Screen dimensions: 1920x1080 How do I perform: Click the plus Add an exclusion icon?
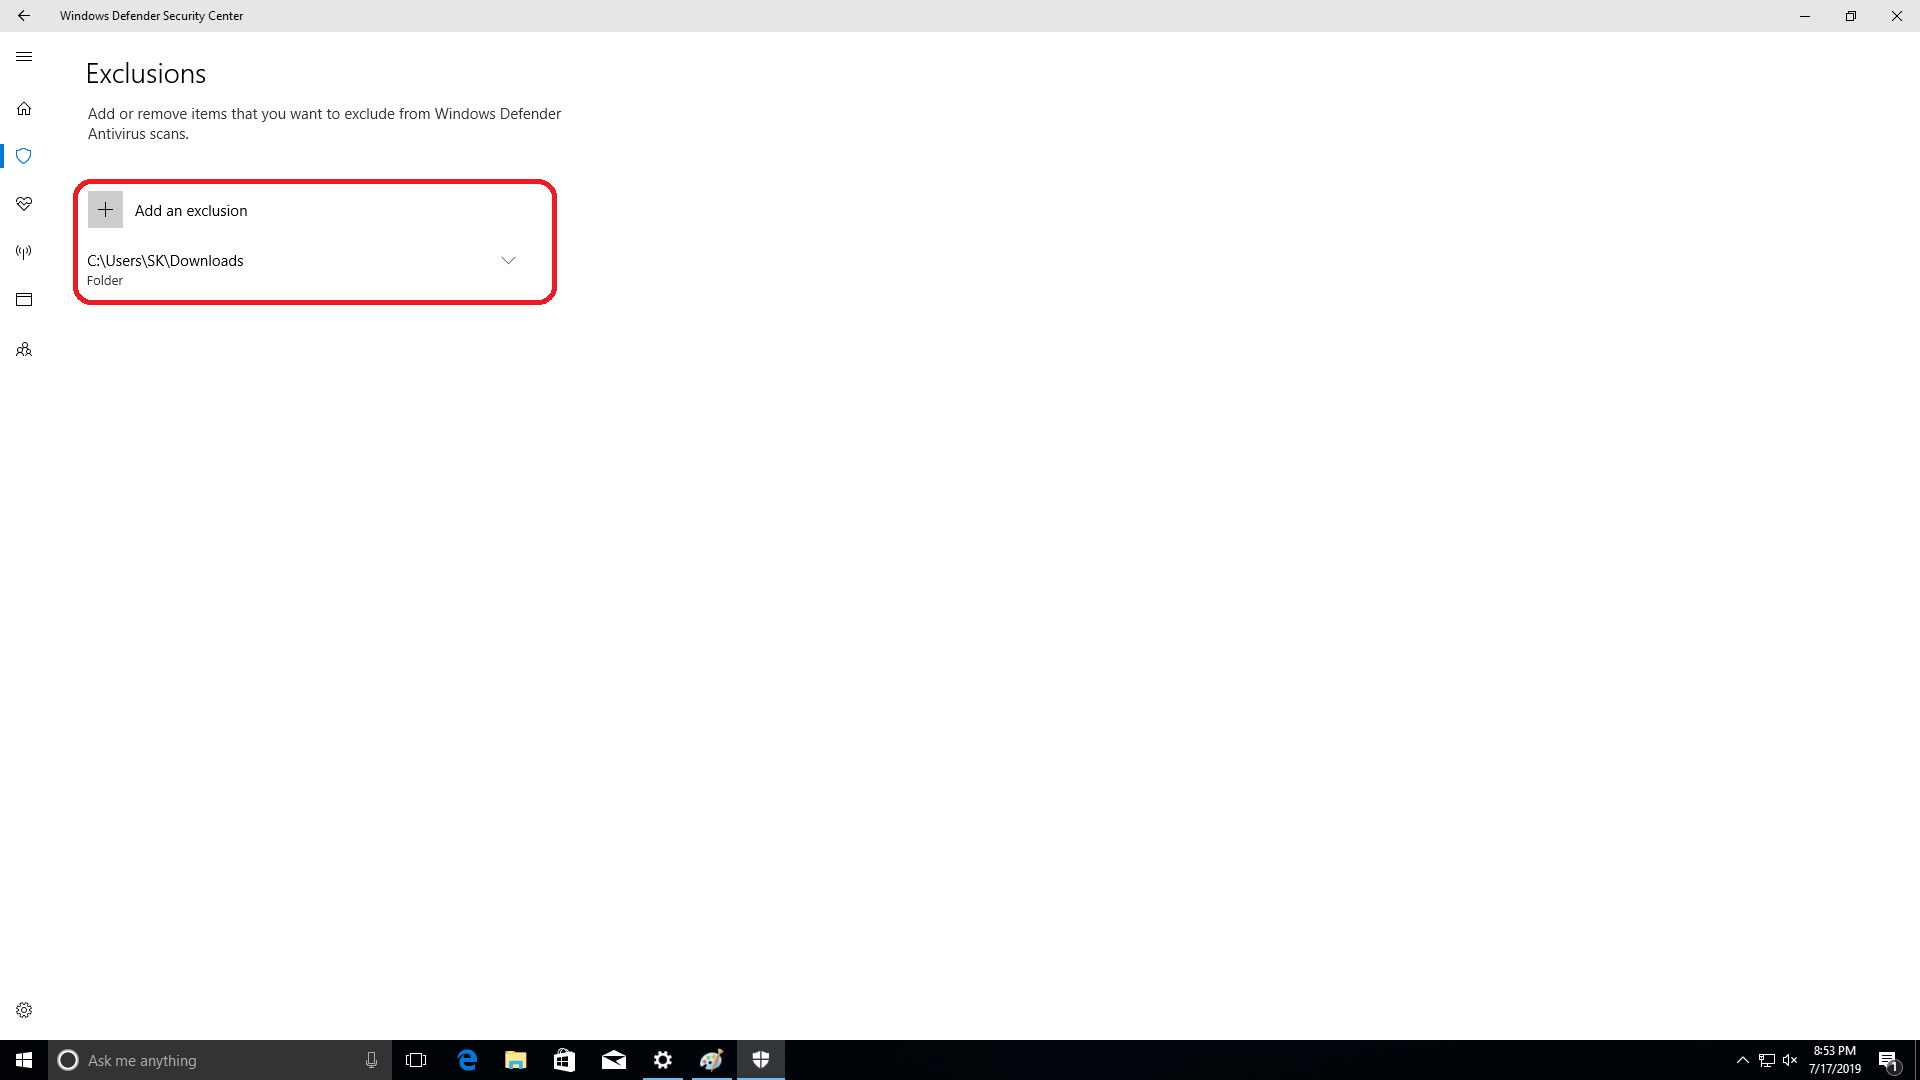click(x=105, y=210)
